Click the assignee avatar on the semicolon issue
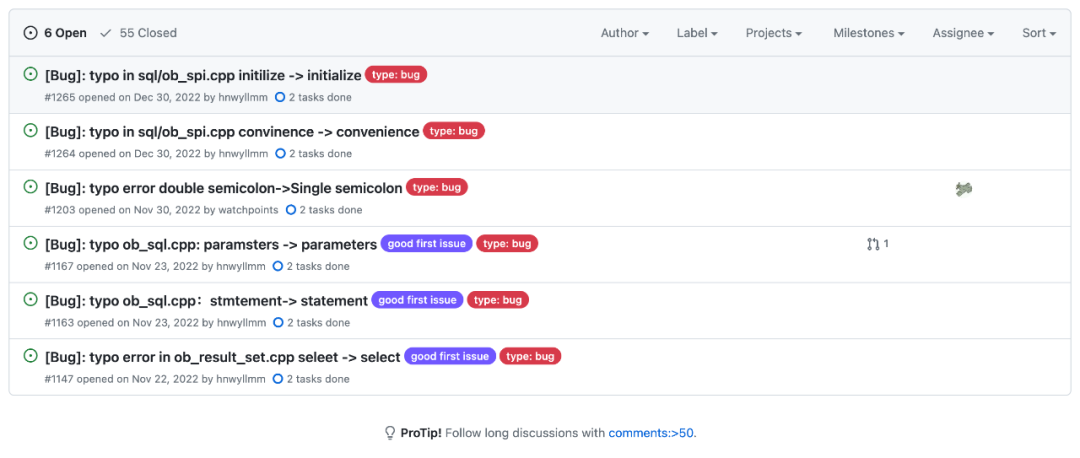This screenshot has width=1080, height=458. click(x=963, y=189)
